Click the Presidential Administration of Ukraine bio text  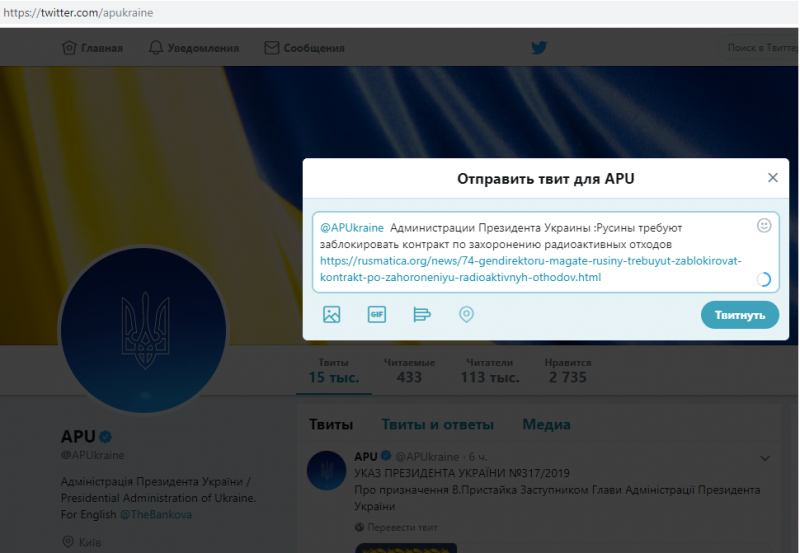tap(158, 498)
